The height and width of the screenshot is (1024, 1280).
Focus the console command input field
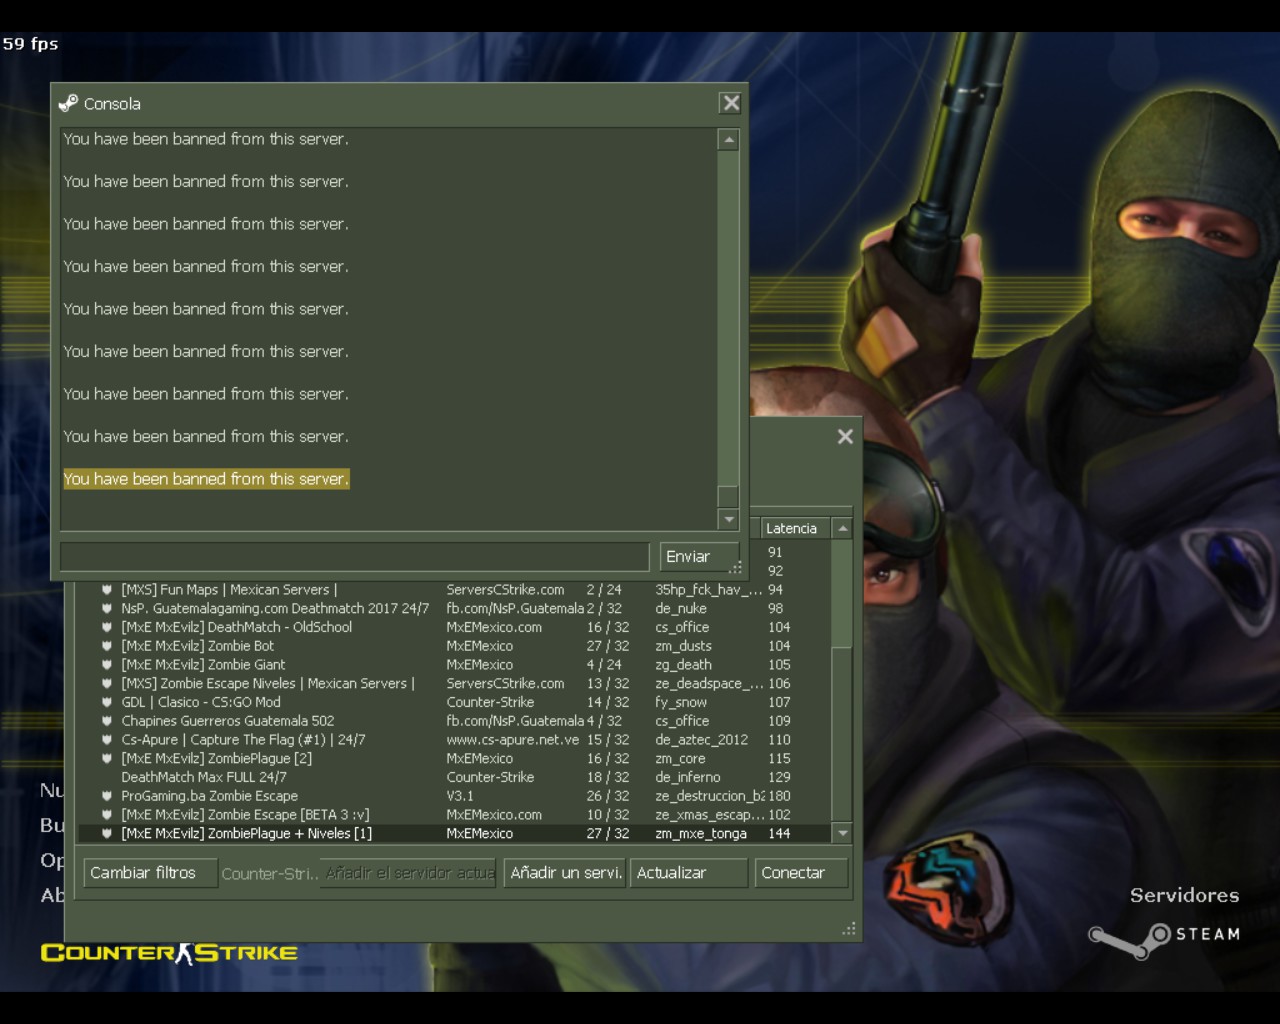point(355,557)
